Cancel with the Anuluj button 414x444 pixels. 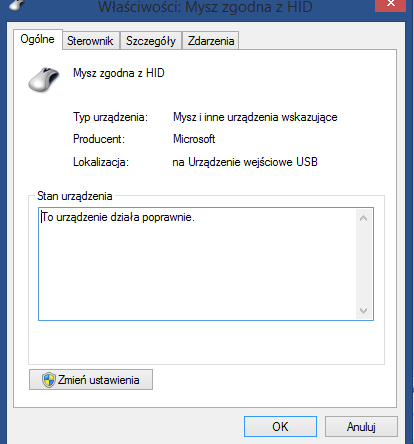point(361,426)
